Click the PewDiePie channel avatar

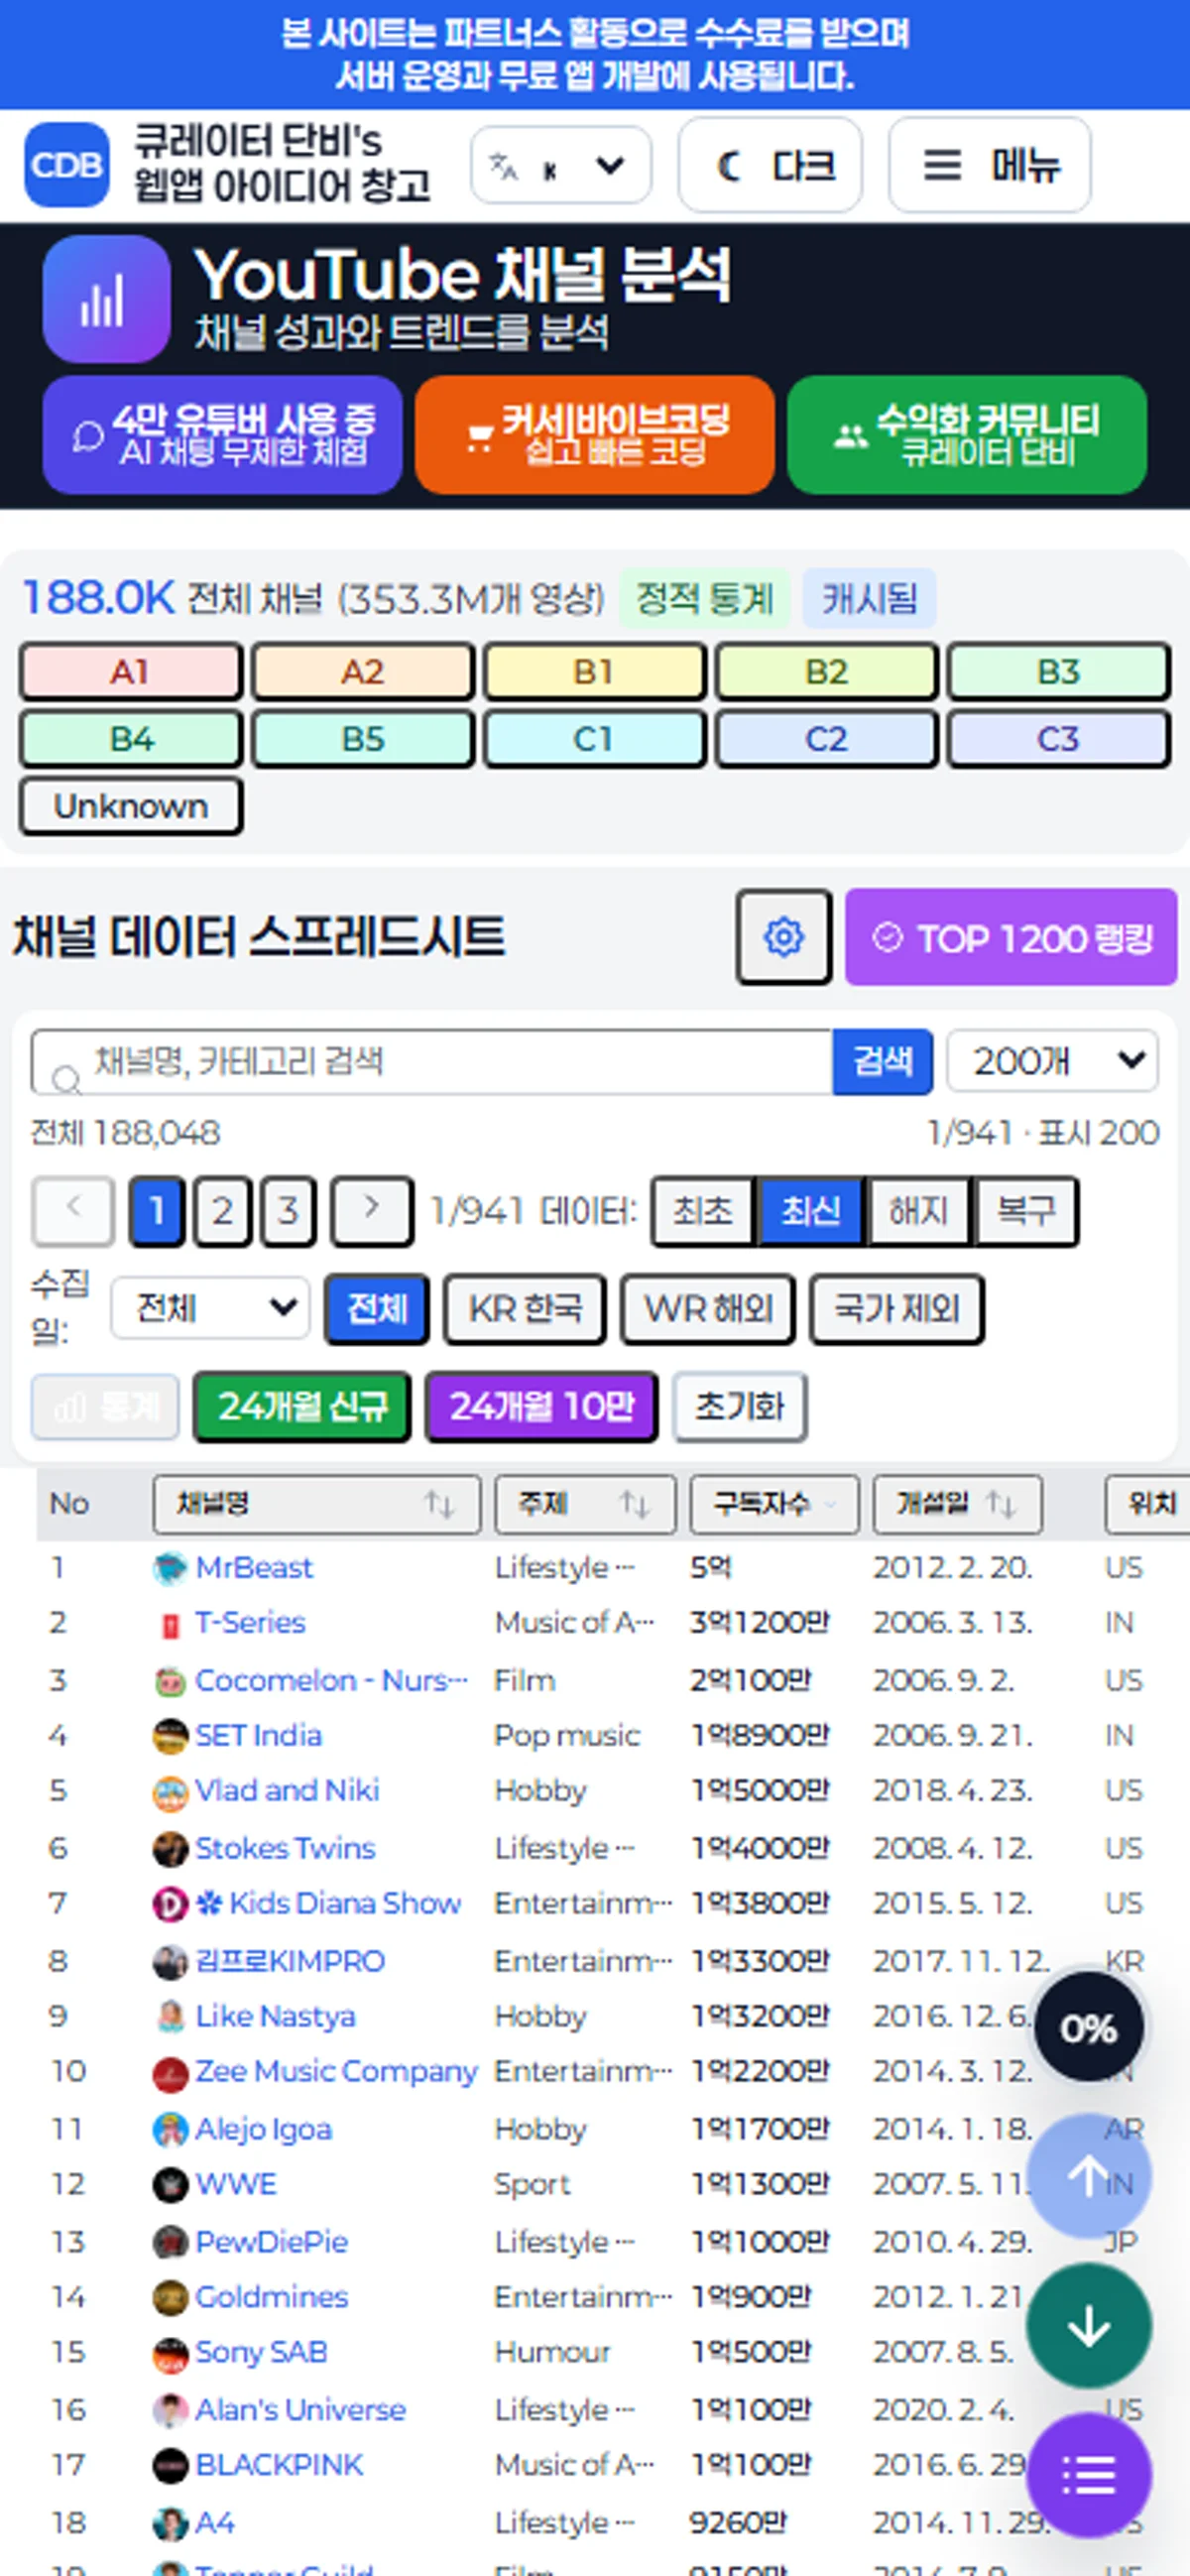point(170,2242)
